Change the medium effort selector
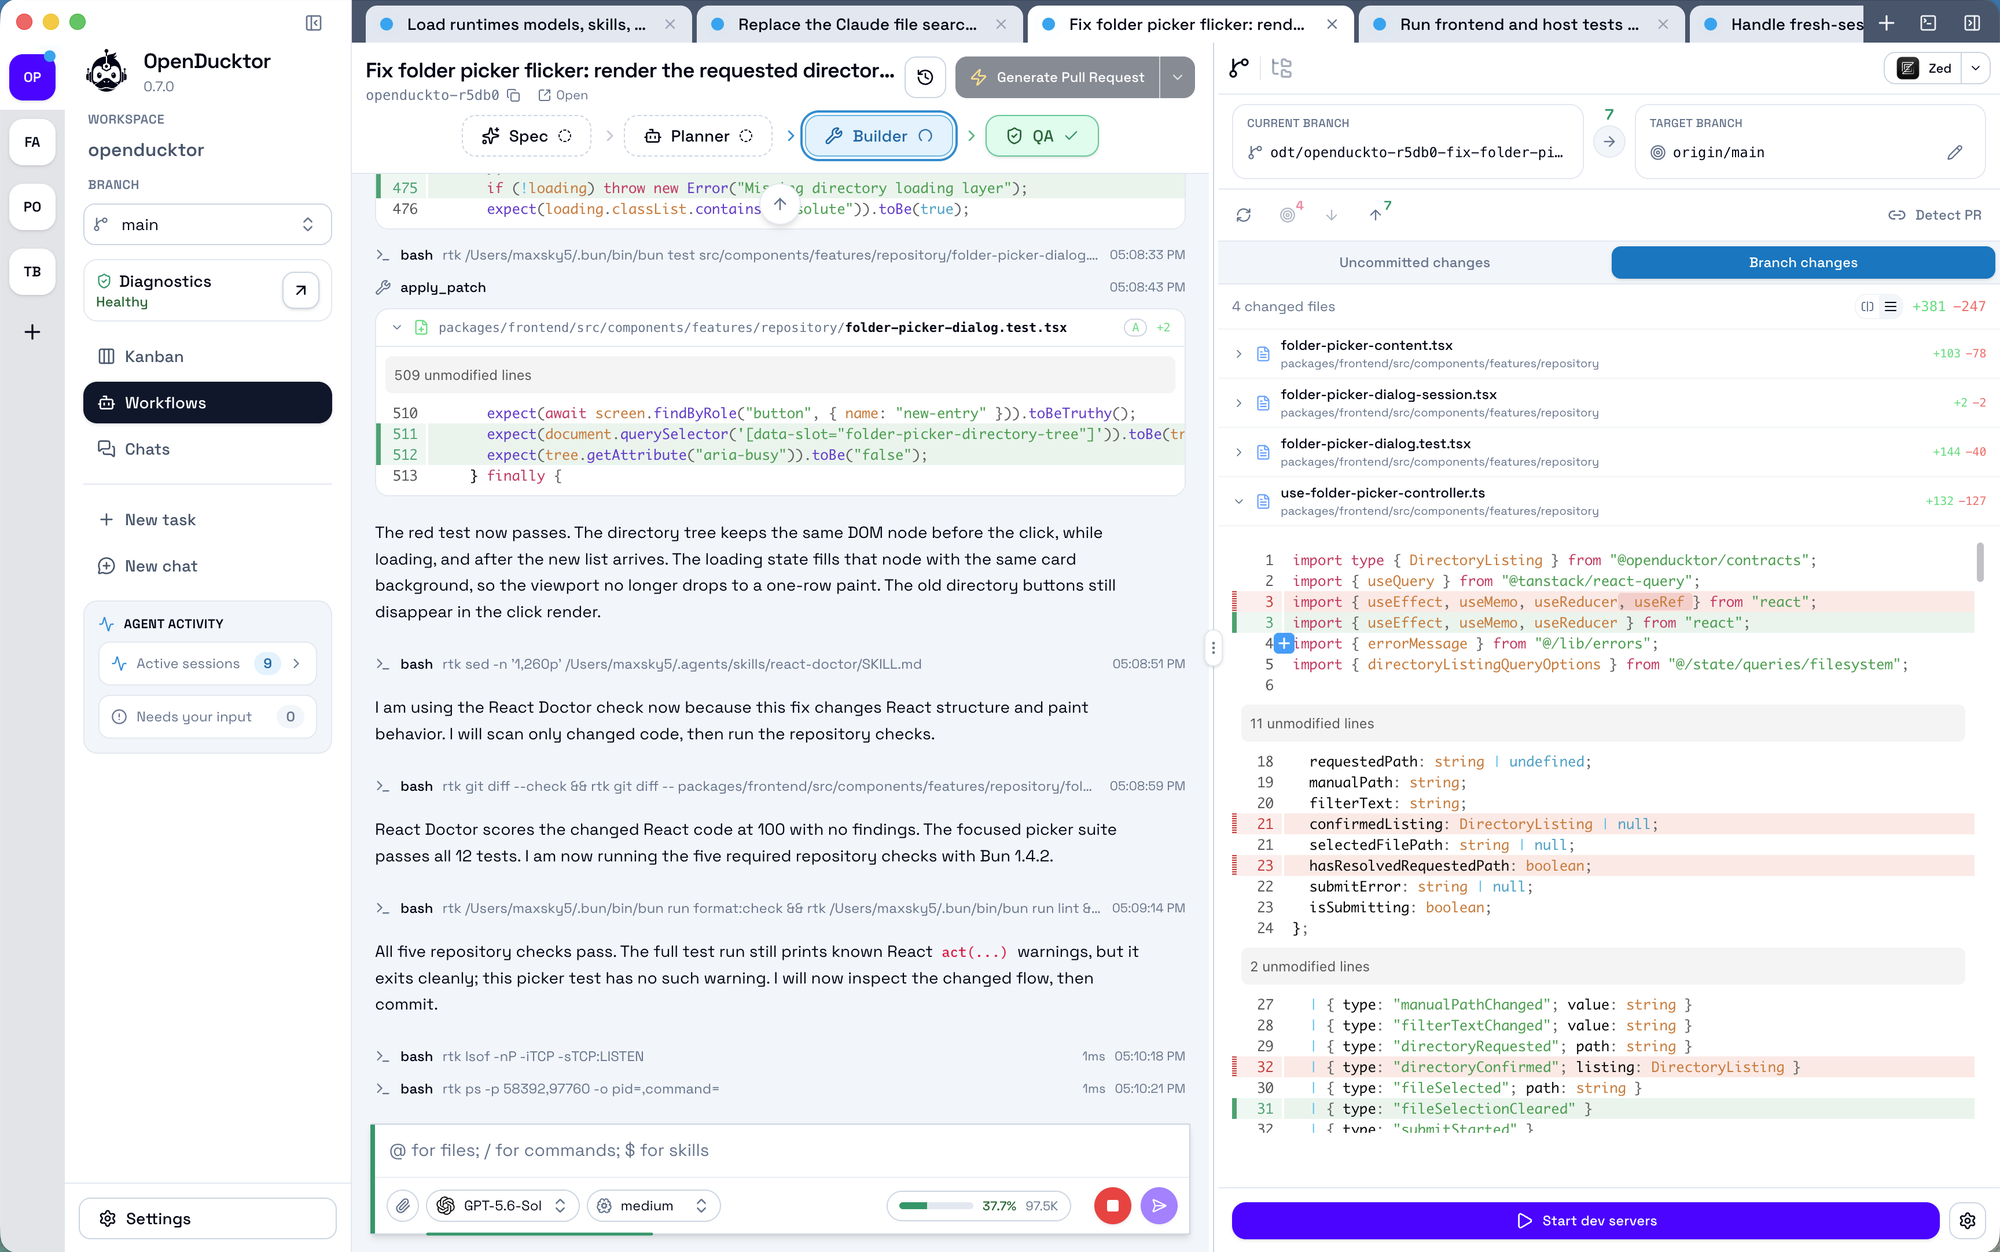This screenshot has width=2000, height=1252. tap(654, 1206)
